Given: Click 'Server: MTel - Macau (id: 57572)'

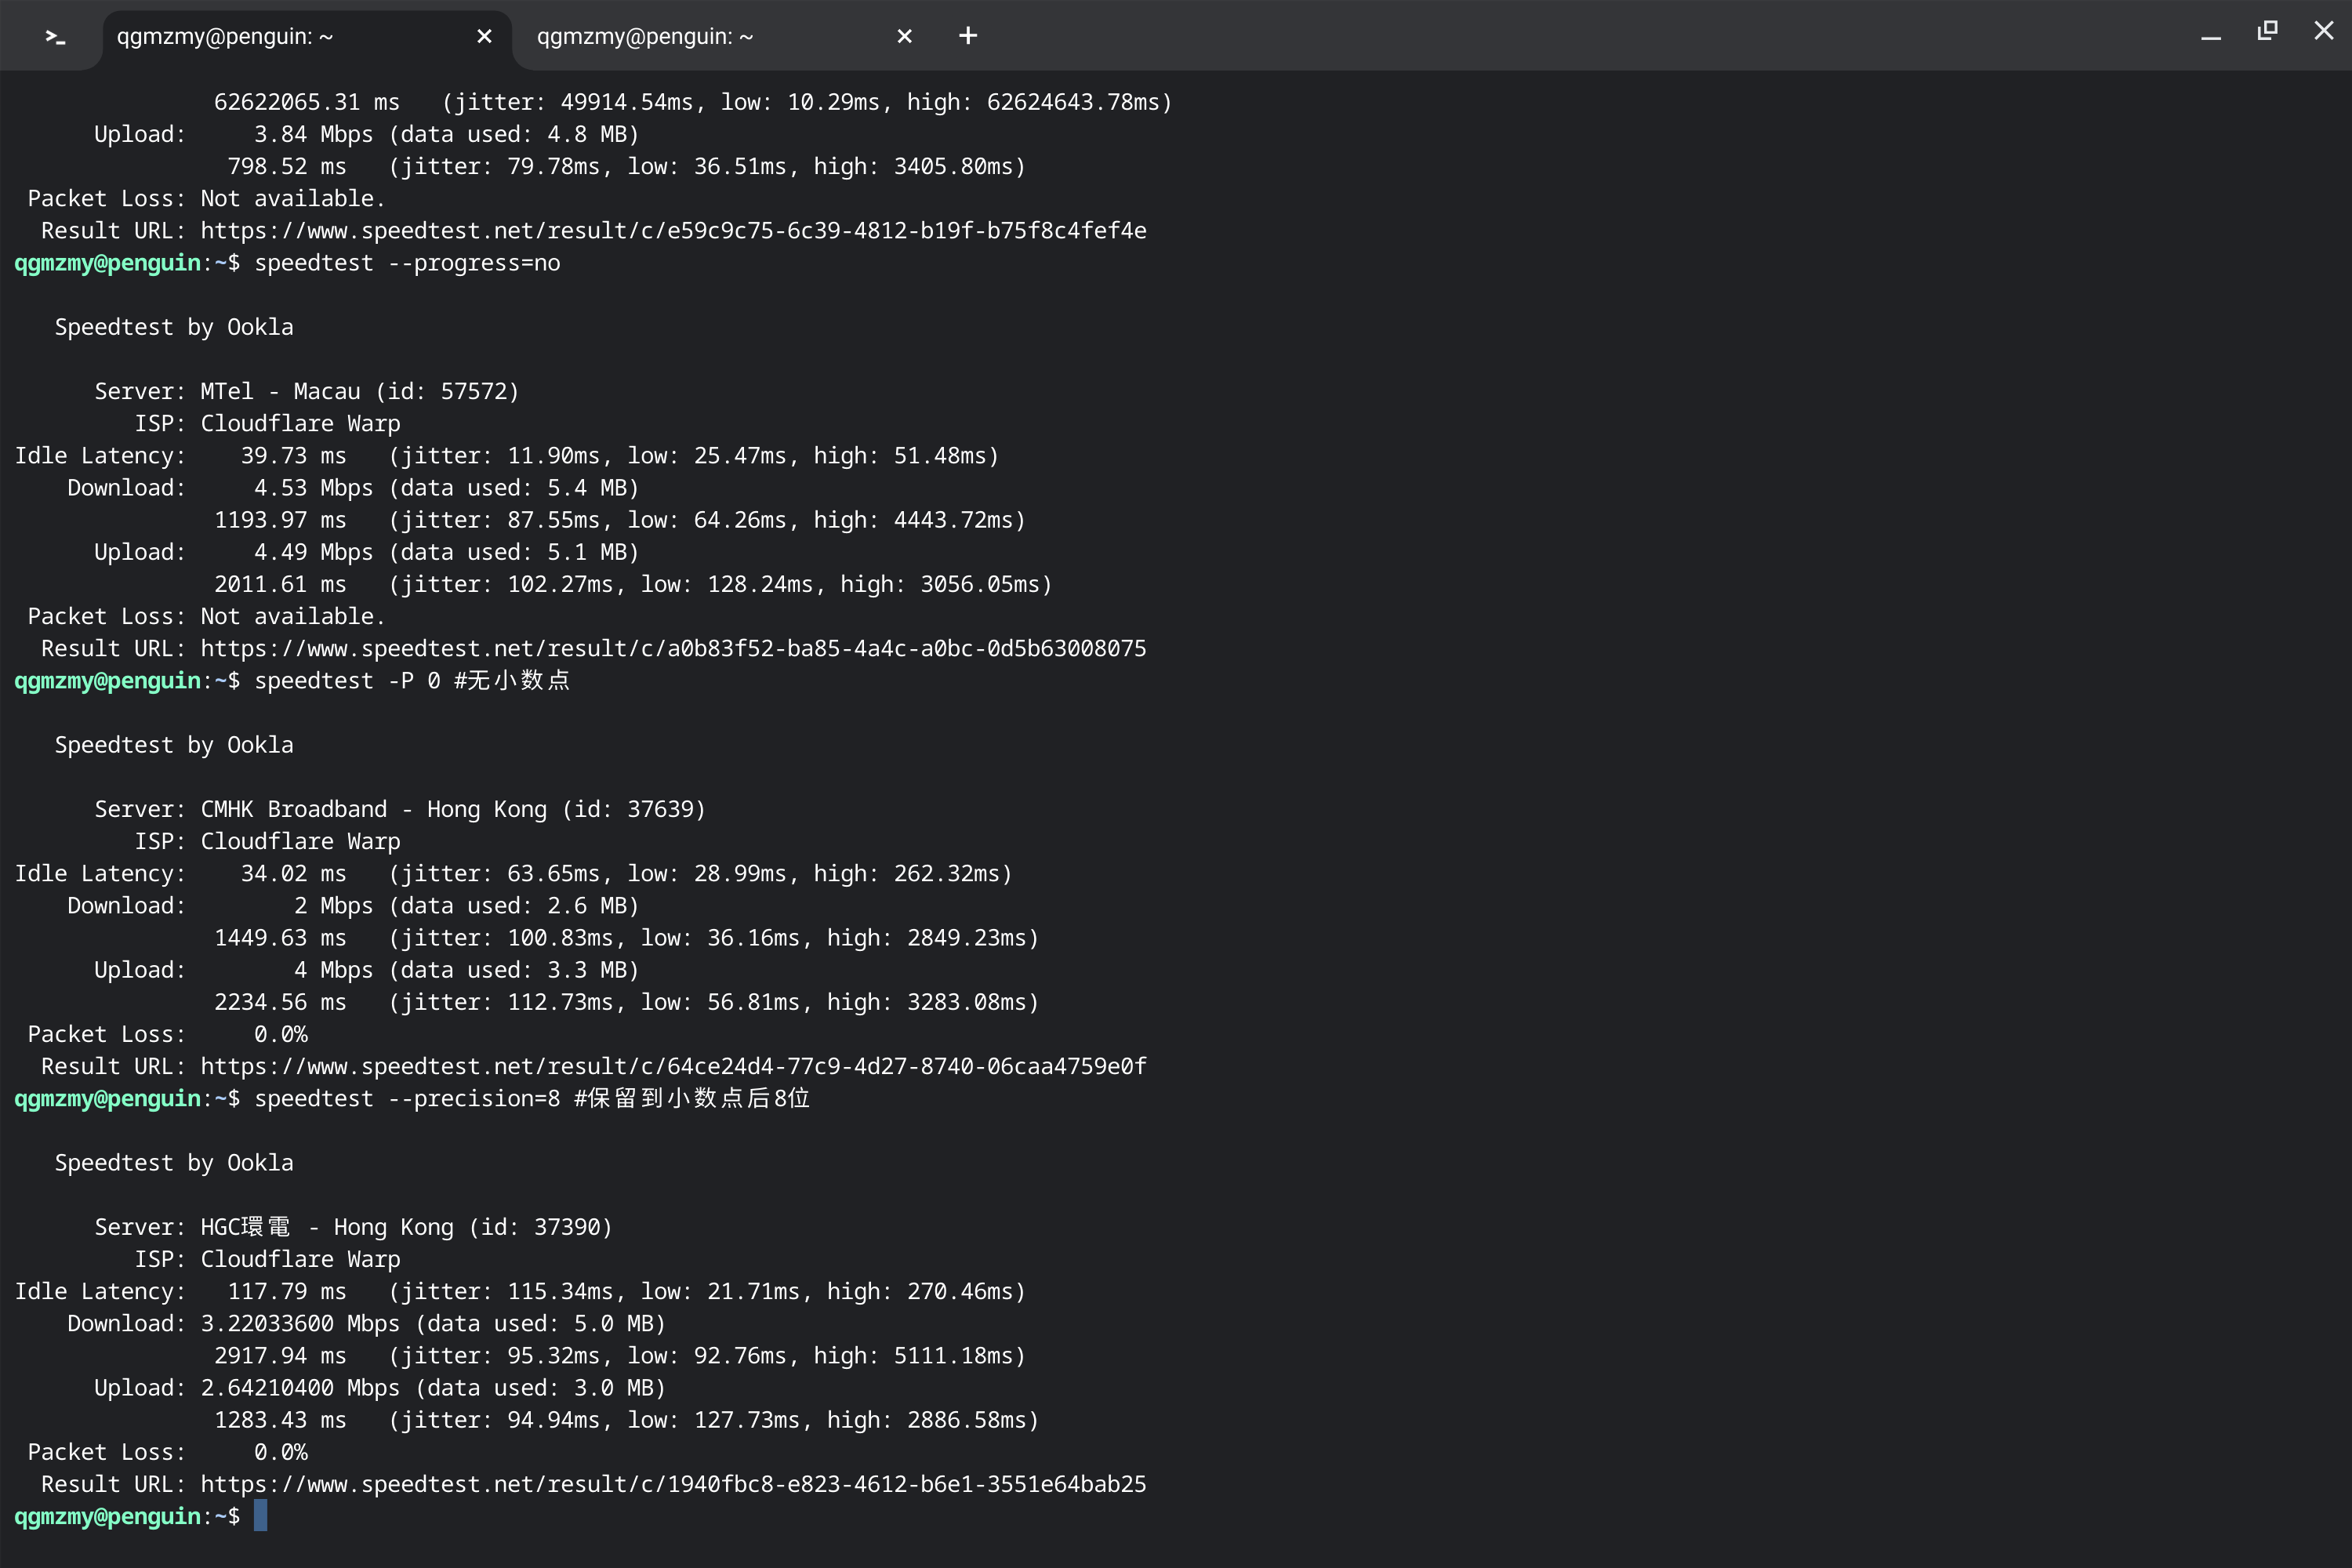Looking at the screenshot, I should click(x=307, y=392).
